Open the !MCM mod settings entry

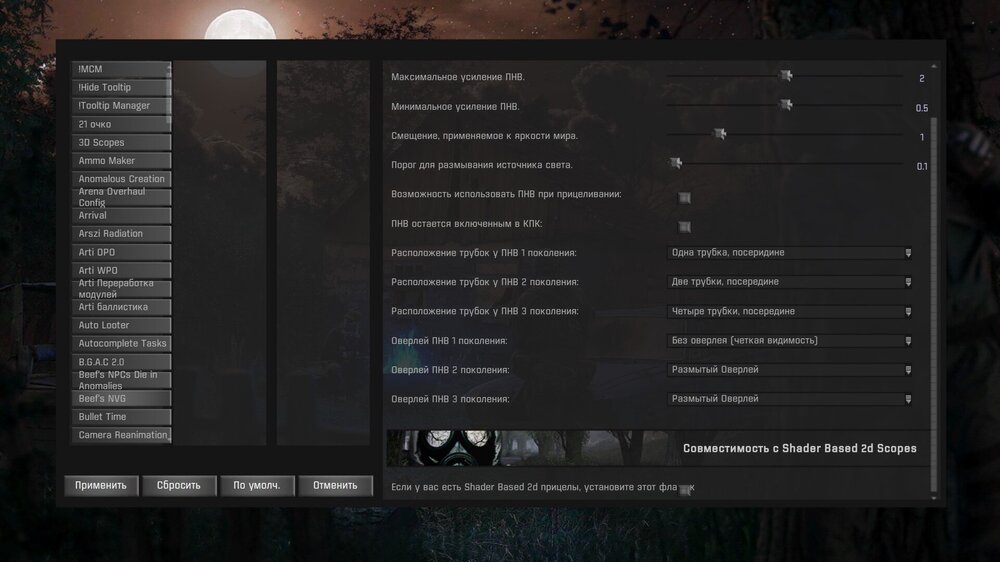[x=121, y=69]
